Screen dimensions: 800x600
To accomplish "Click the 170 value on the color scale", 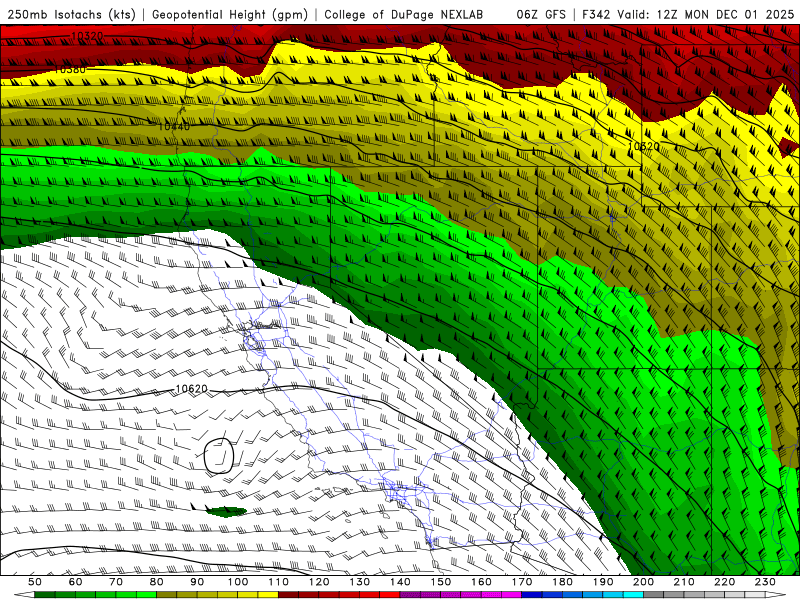I will pyautogui.click(x=521, y=582).
